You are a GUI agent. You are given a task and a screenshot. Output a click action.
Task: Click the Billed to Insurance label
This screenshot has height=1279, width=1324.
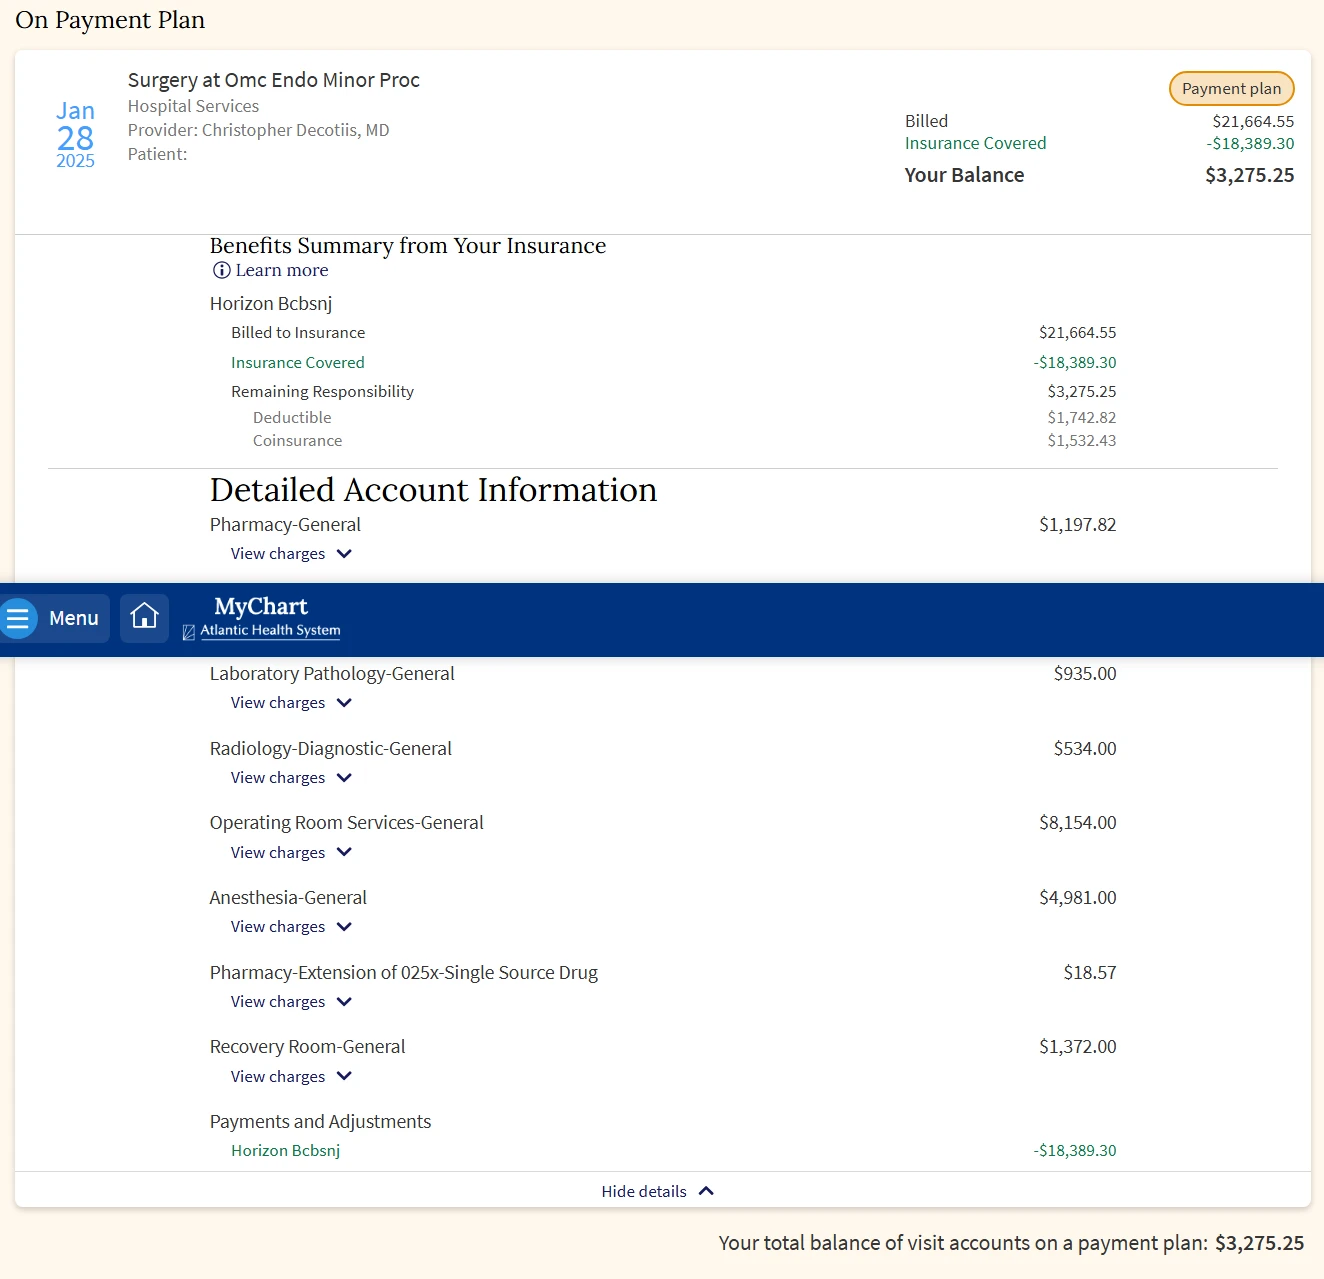[x=298, y=333]
